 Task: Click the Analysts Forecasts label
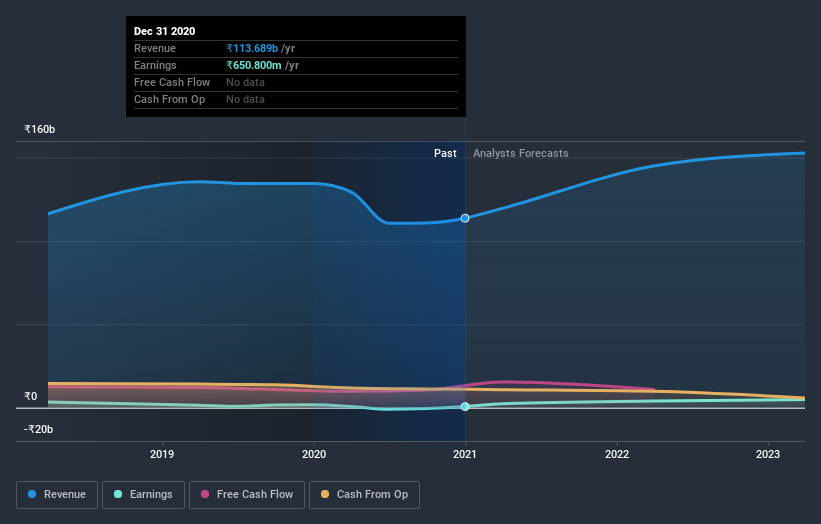[520, 153]
